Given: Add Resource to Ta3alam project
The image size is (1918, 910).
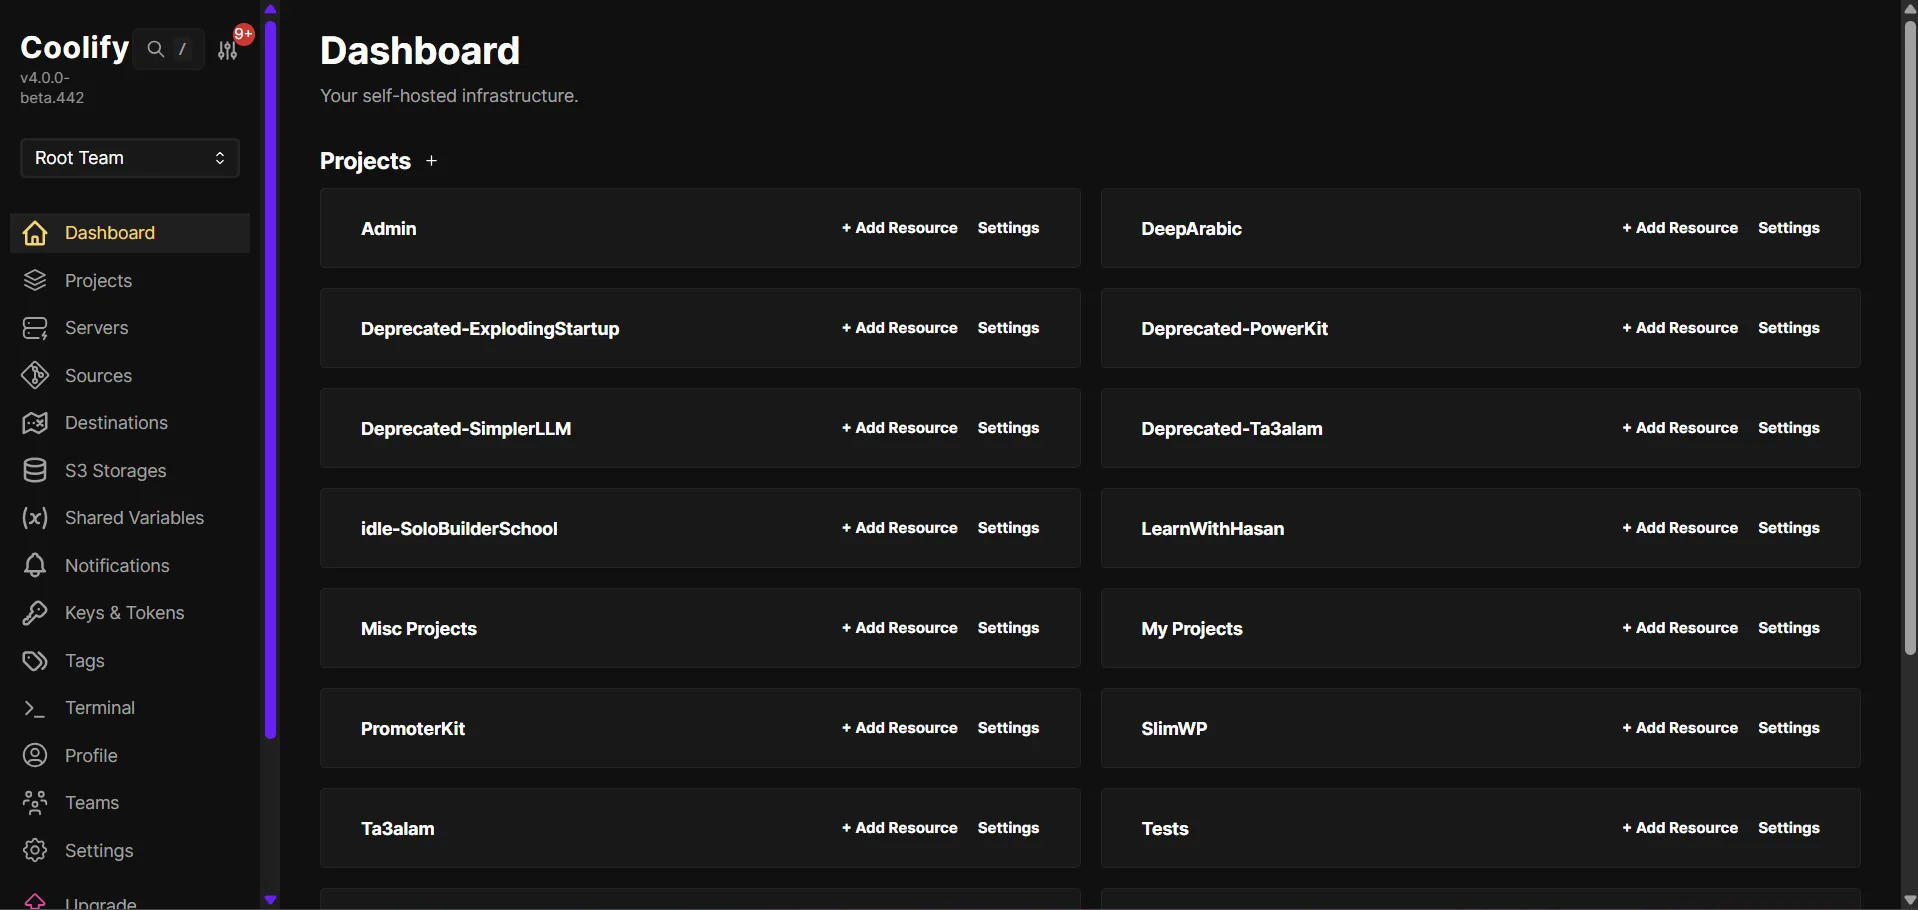Looking at the screenshot, I should click(x=900, y=828).
